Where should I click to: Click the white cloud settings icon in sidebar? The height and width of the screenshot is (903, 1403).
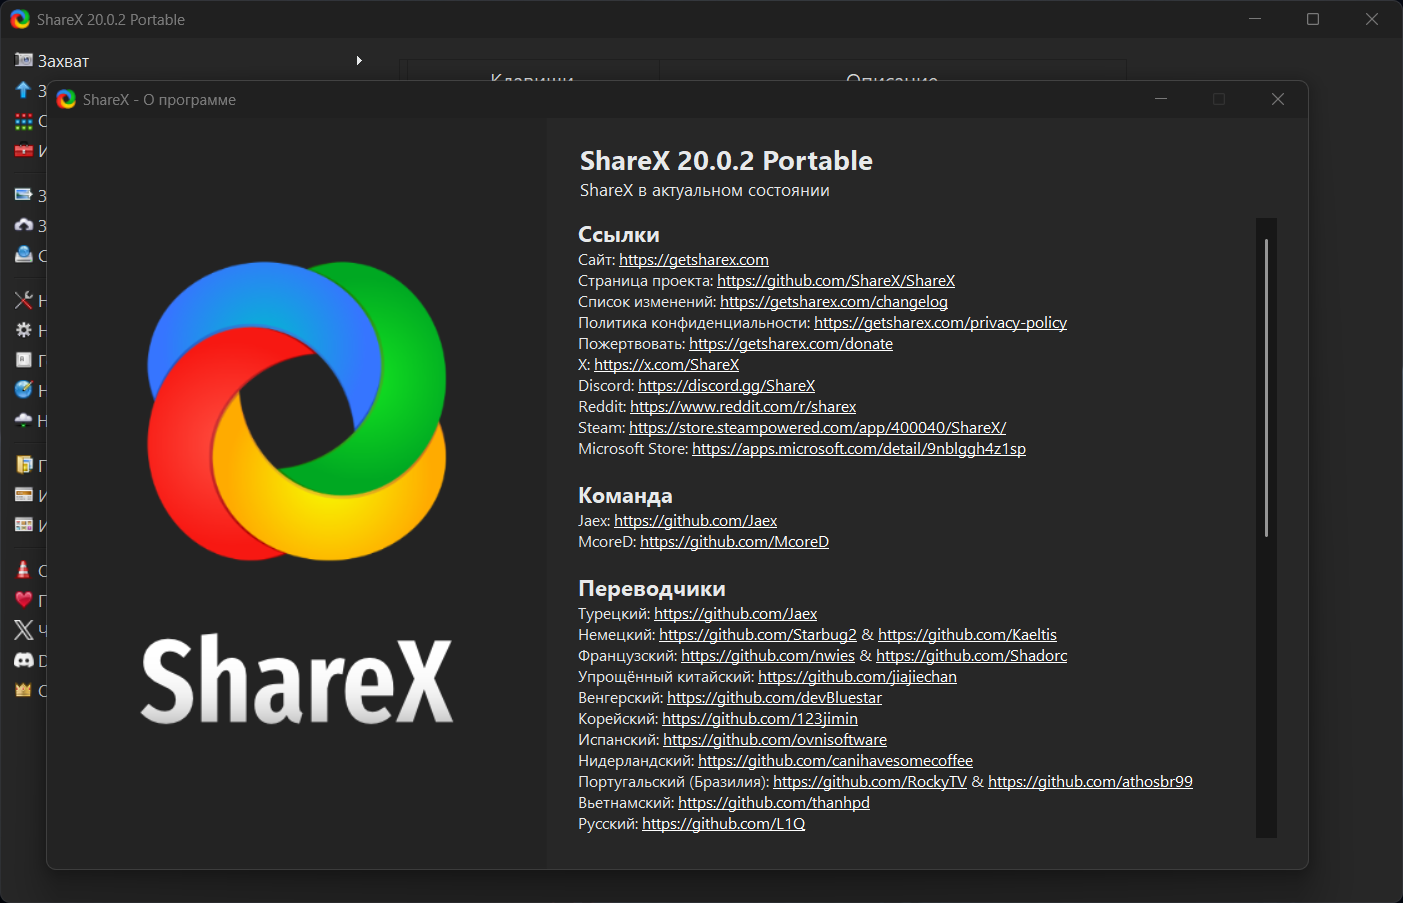[x=24, y=420]
